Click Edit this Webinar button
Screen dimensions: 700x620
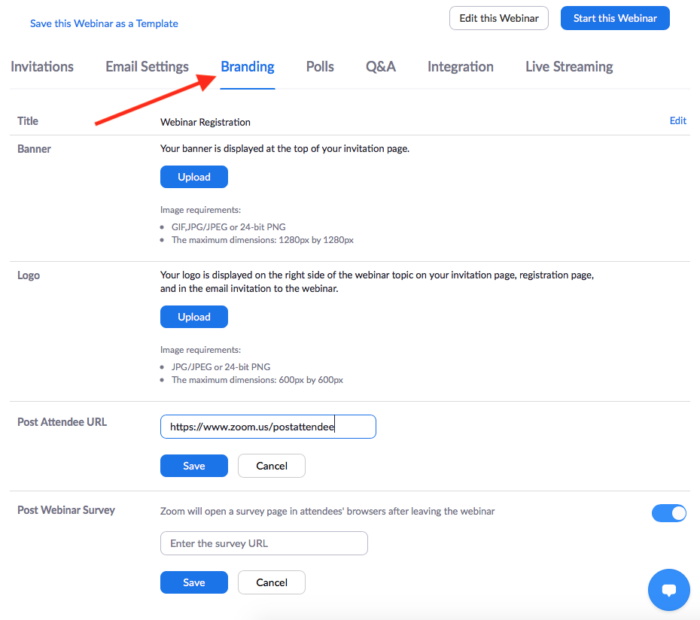(x=499, y=18)
